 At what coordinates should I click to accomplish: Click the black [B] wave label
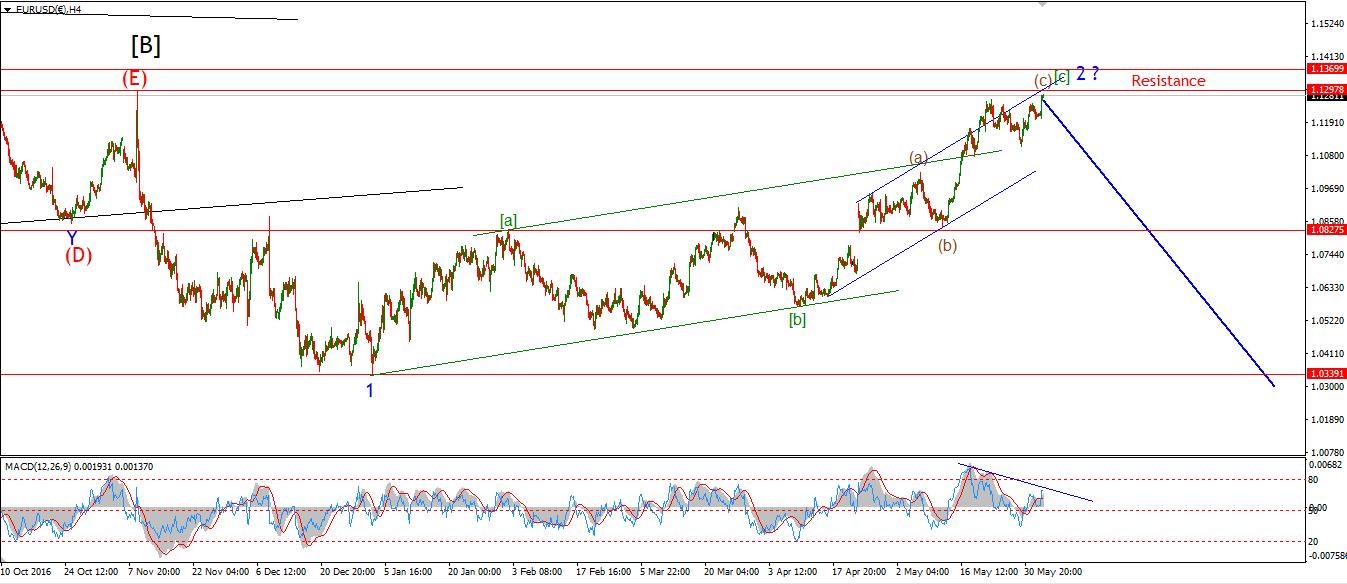point(145,45)
